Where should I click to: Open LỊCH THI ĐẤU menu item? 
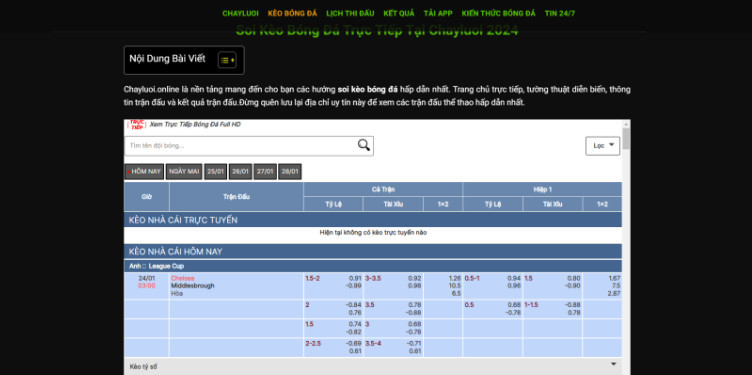[x=350, y=13]
